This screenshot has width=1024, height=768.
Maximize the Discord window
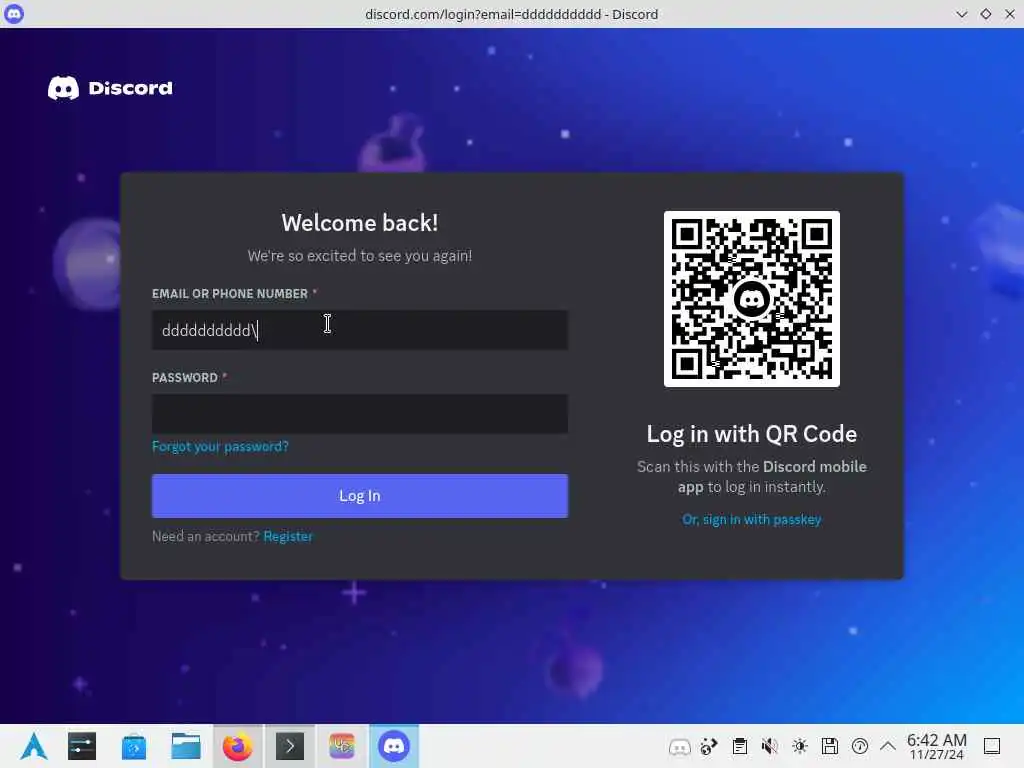click(x=986, y=14)
